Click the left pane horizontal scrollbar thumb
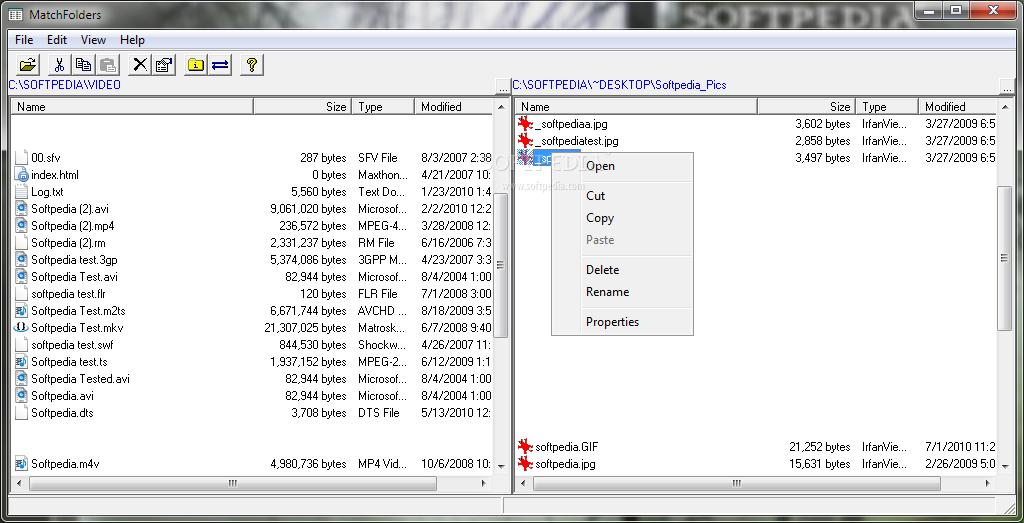1024x523 pixels. tap(232, 483)
